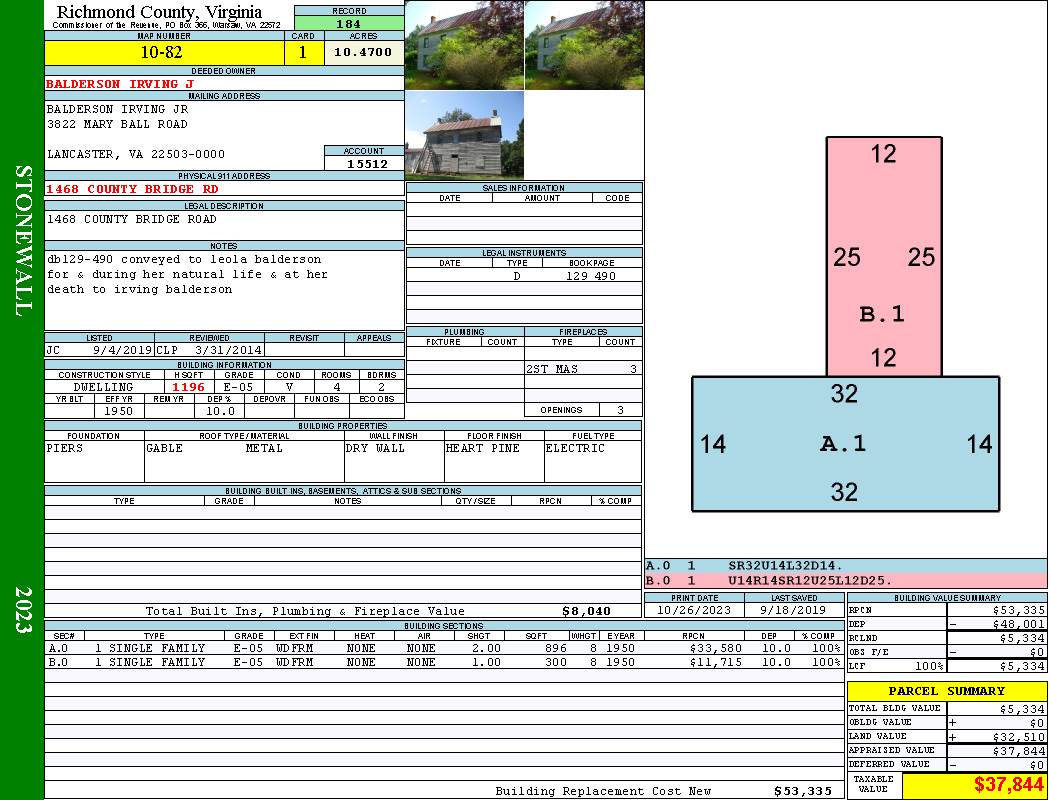
Task: Click summary RPCN value $53,335
Action: pos(1019,610)
